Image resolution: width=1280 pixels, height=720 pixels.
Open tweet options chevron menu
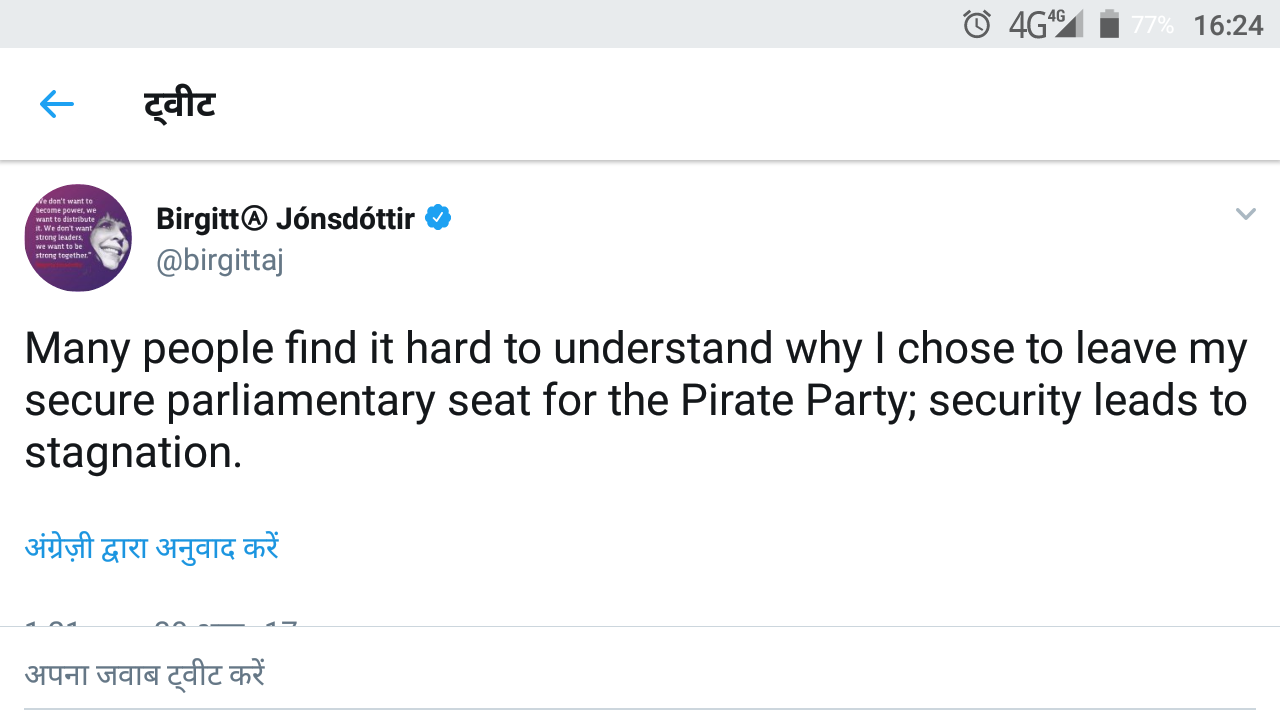(x=1245, y=214)
